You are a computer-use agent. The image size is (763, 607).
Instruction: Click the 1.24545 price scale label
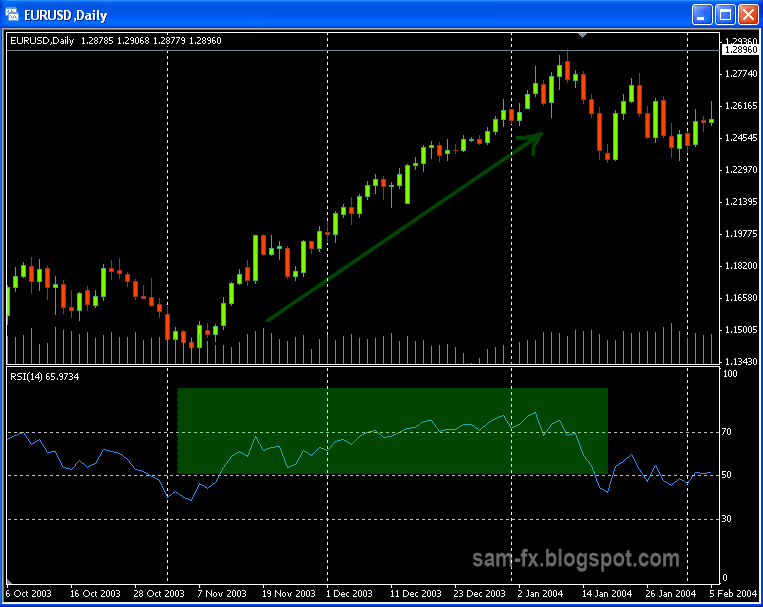tap(741, 138)
